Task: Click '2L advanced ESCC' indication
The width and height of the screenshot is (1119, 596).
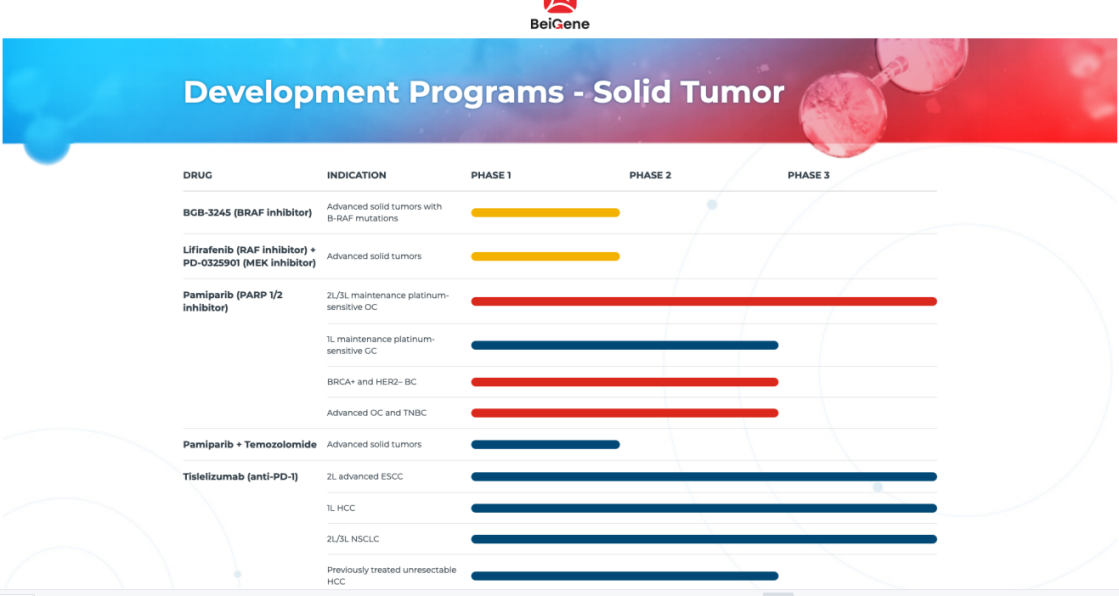Action: tap(365, 476)
